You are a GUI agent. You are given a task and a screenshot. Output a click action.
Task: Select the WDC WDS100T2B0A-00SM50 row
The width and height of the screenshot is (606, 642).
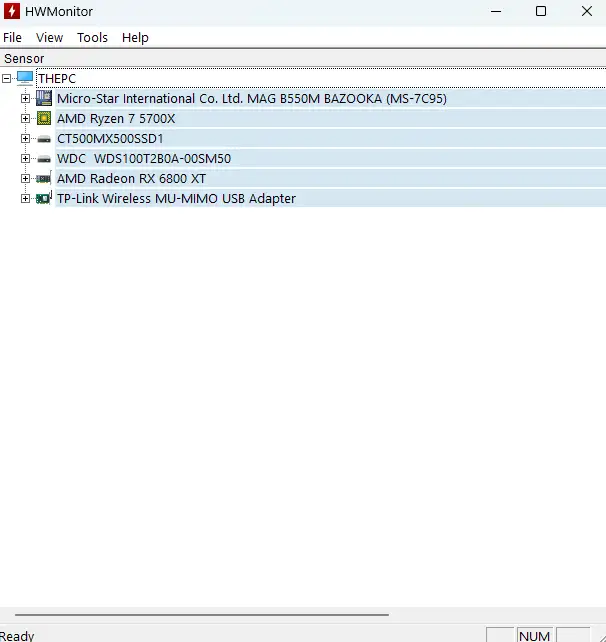(330, 158)
